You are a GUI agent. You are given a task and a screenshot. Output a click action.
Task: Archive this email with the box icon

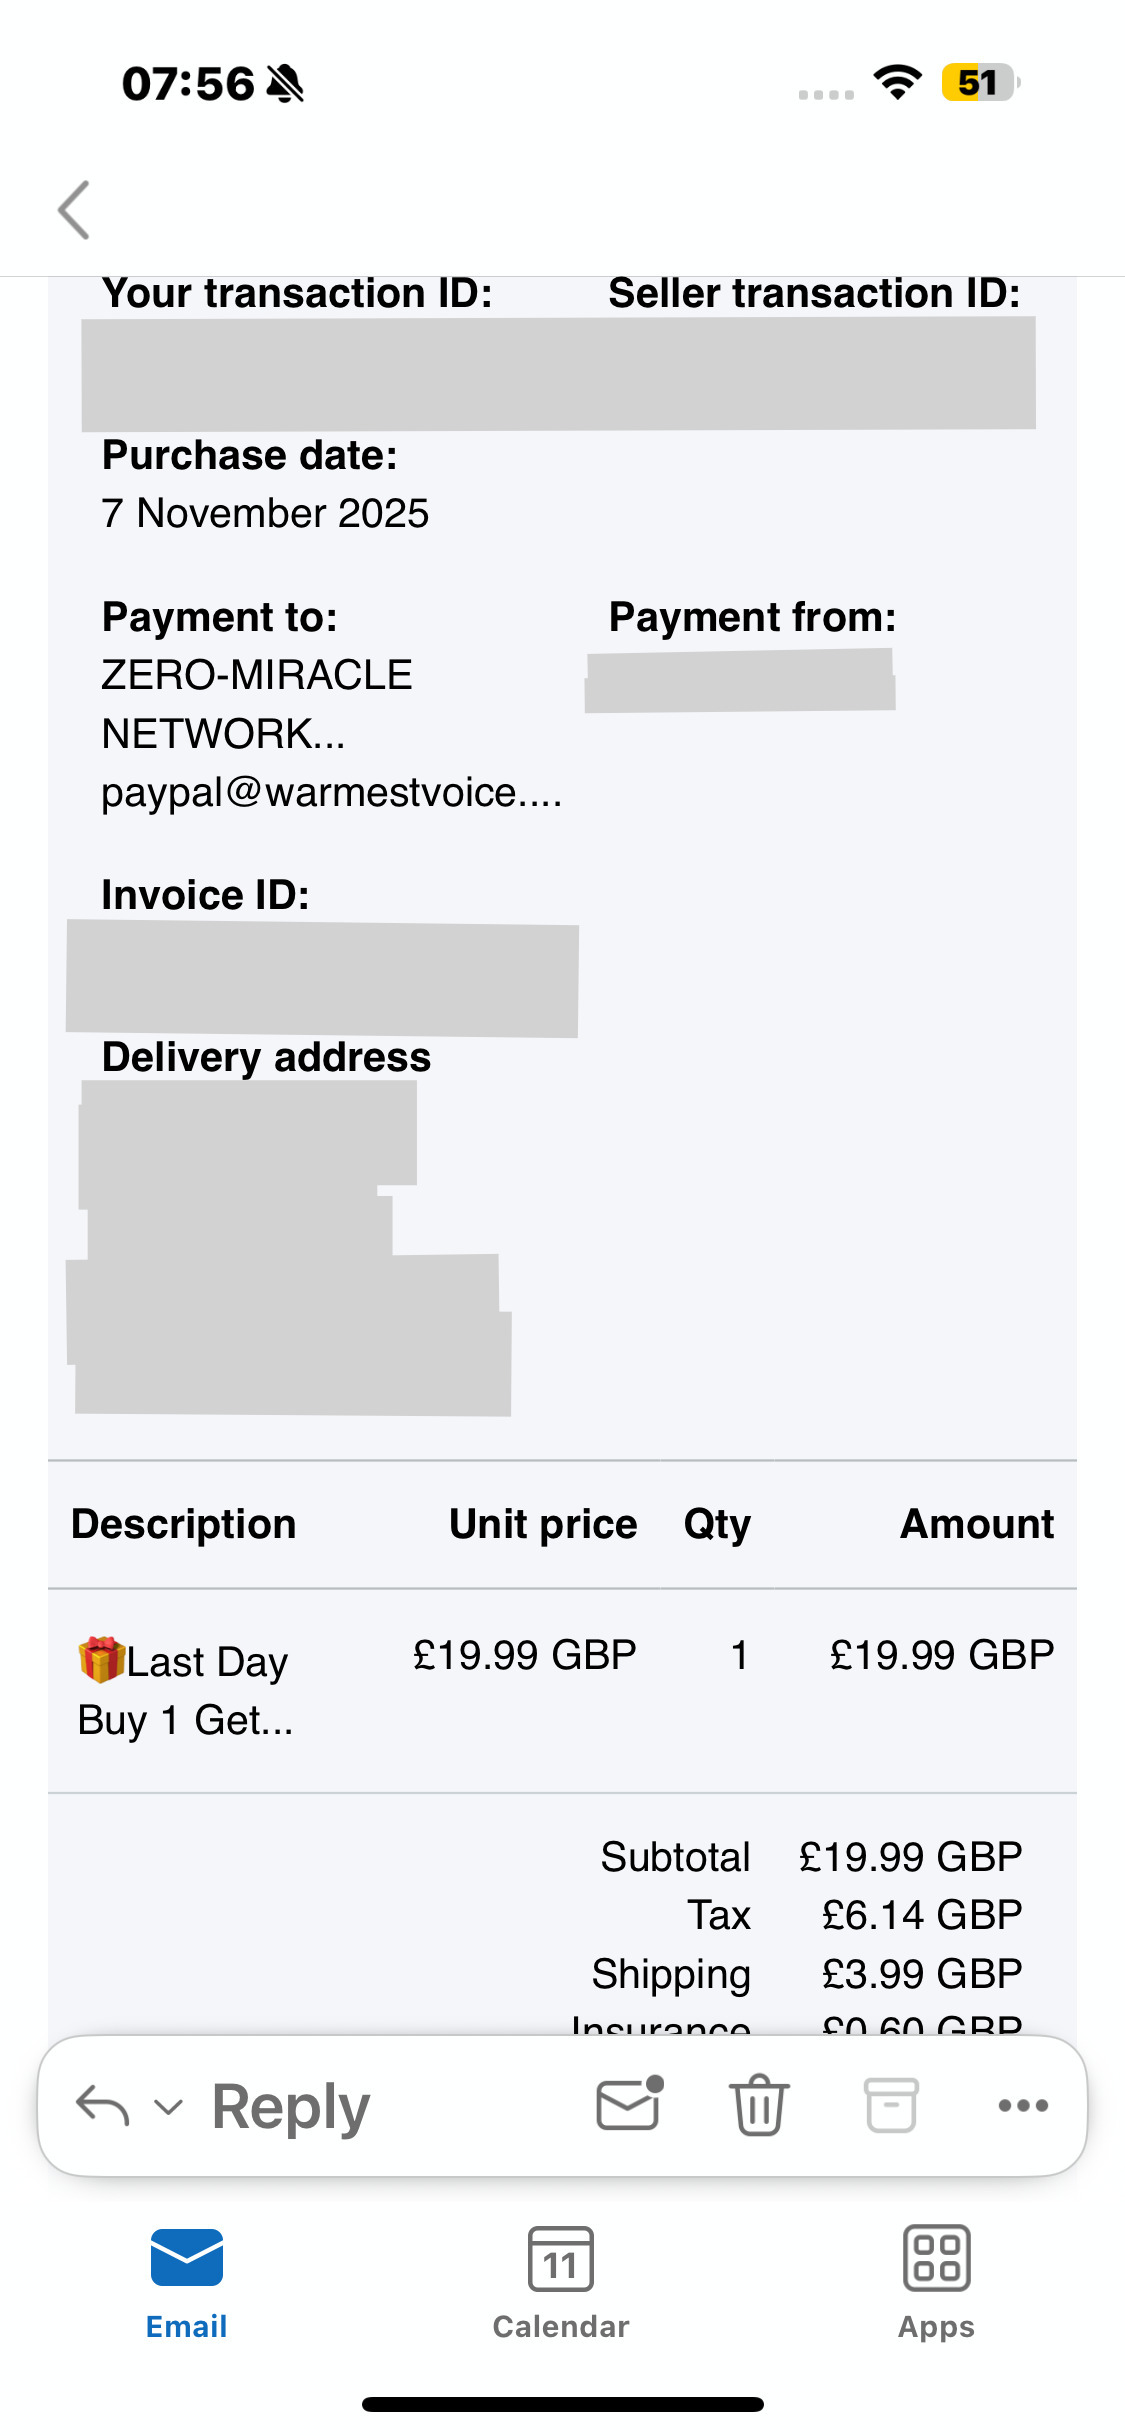click(x=891, y=2104)
